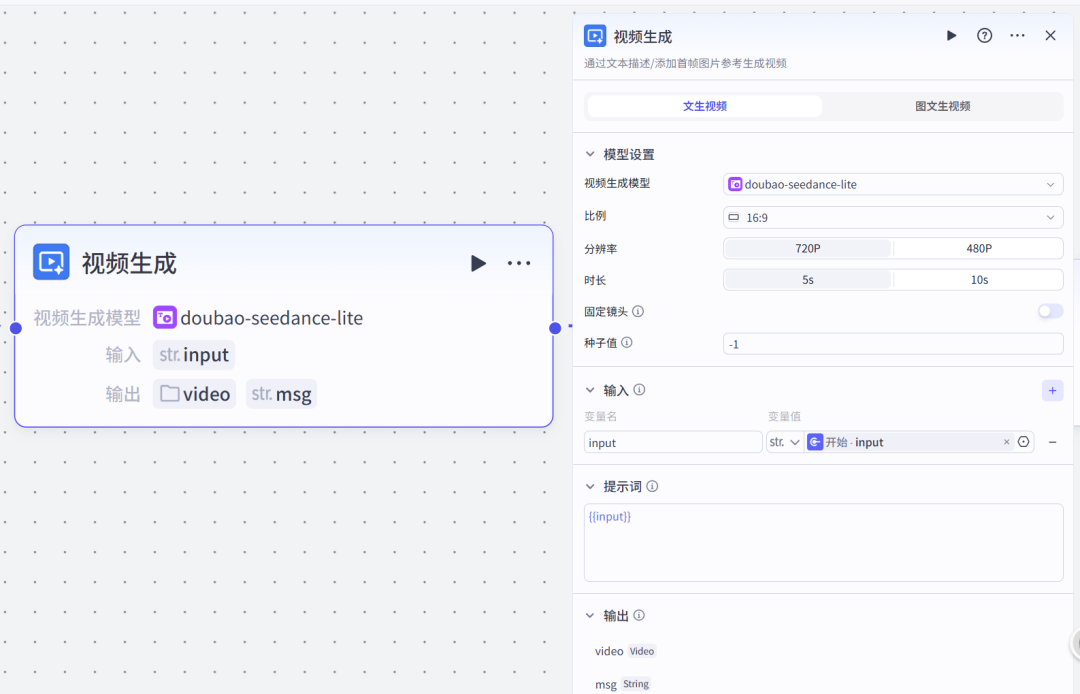1080x694 pixels.
Task: Click the variable name field 'input'
Action: tap(673, 442)
